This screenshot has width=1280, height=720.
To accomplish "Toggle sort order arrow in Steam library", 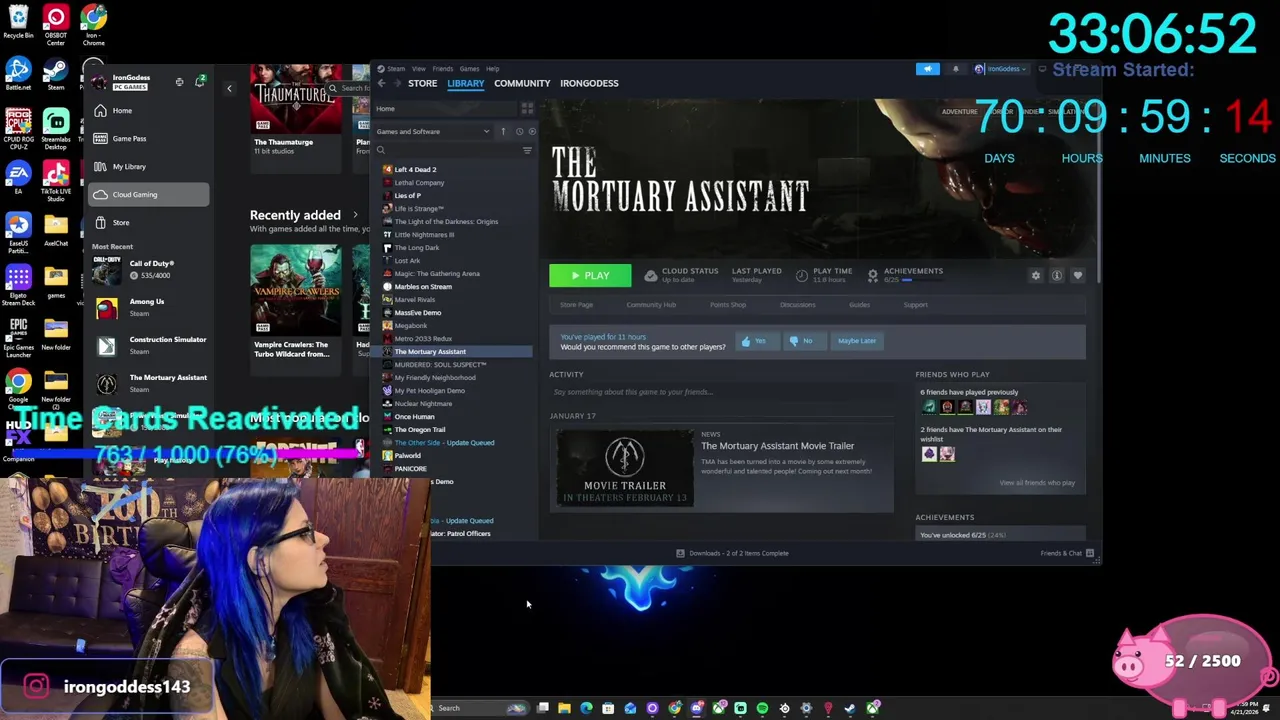I will tap(503, 131).
